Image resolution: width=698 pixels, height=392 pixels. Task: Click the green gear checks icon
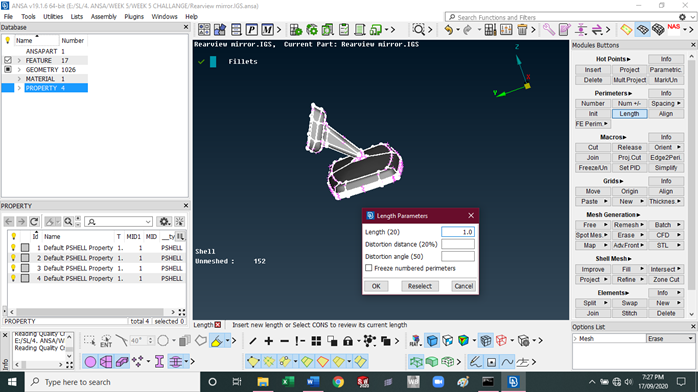point(312,30)
